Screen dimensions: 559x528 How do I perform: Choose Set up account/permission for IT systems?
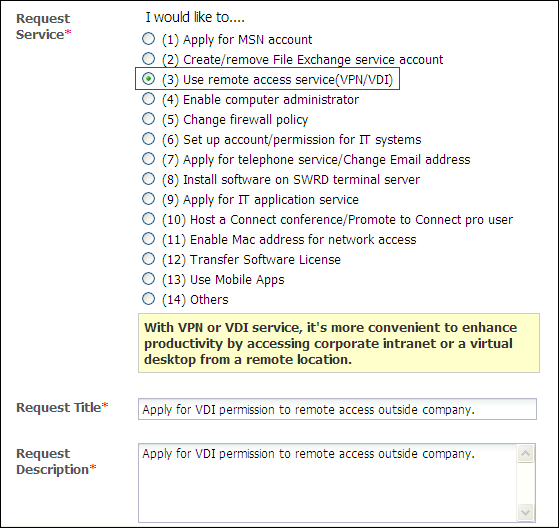[148, 138]
